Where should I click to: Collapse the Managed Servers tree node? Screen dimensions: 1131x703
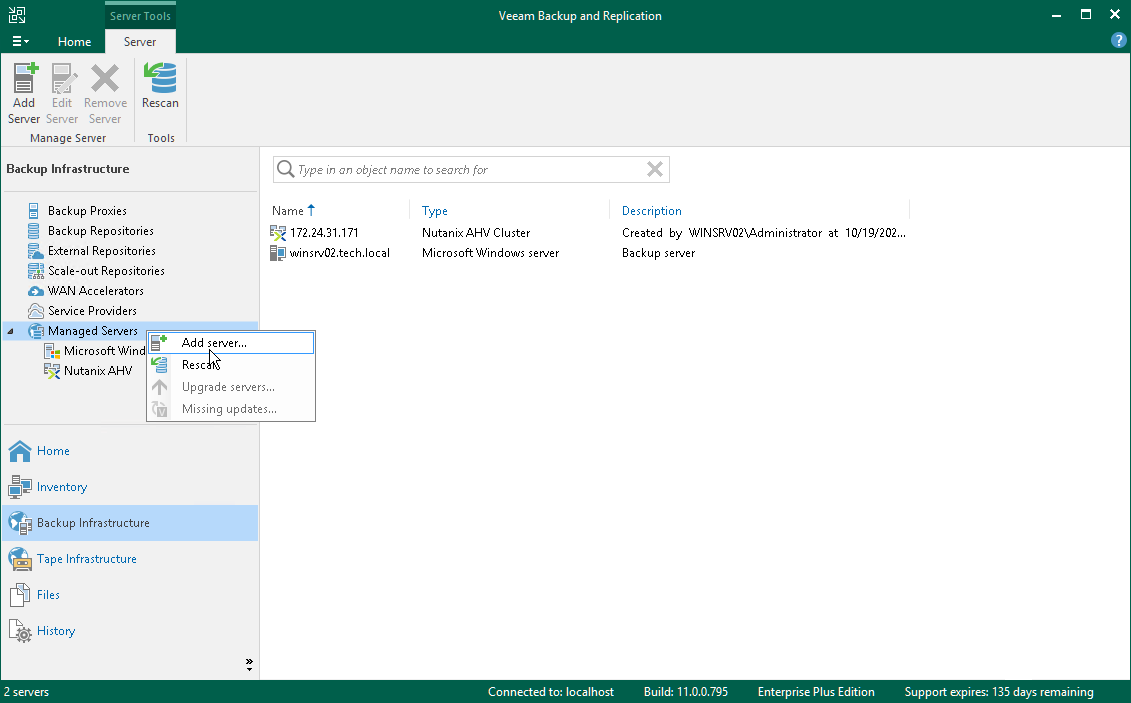coord(10,331)
